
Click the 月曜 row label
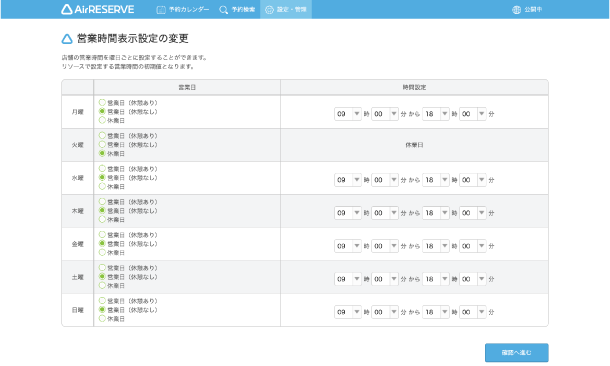pyautogui.click(x=77, y=112)
